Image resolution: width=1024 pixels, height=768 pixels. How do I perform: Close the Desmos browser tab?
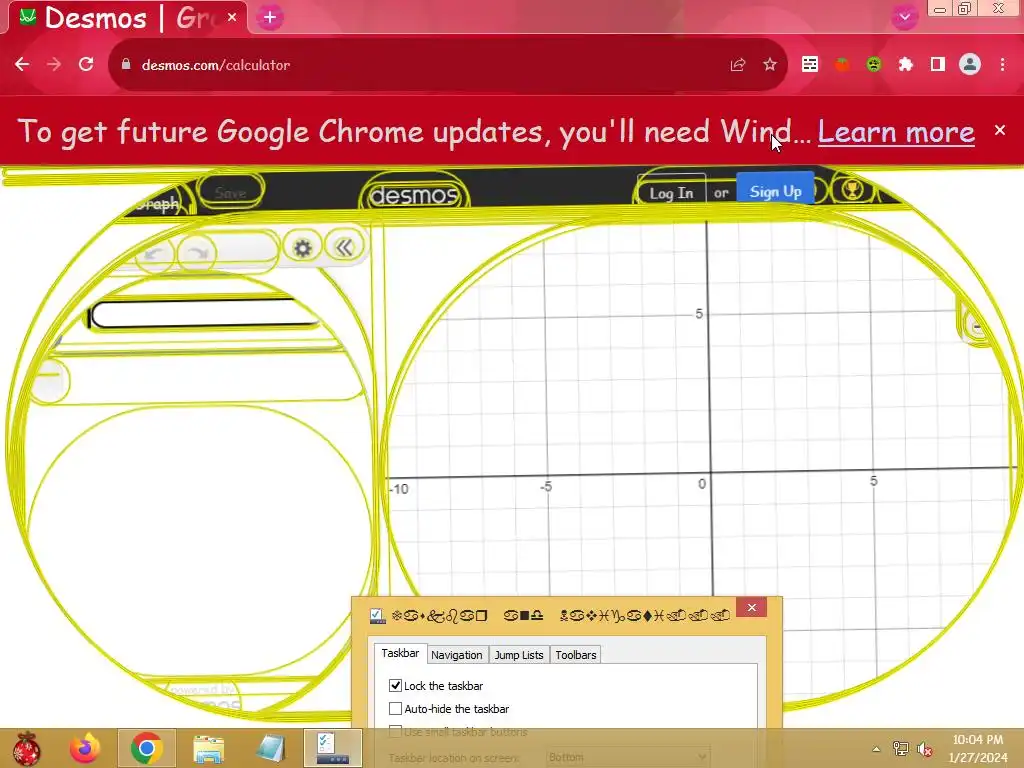232,18
